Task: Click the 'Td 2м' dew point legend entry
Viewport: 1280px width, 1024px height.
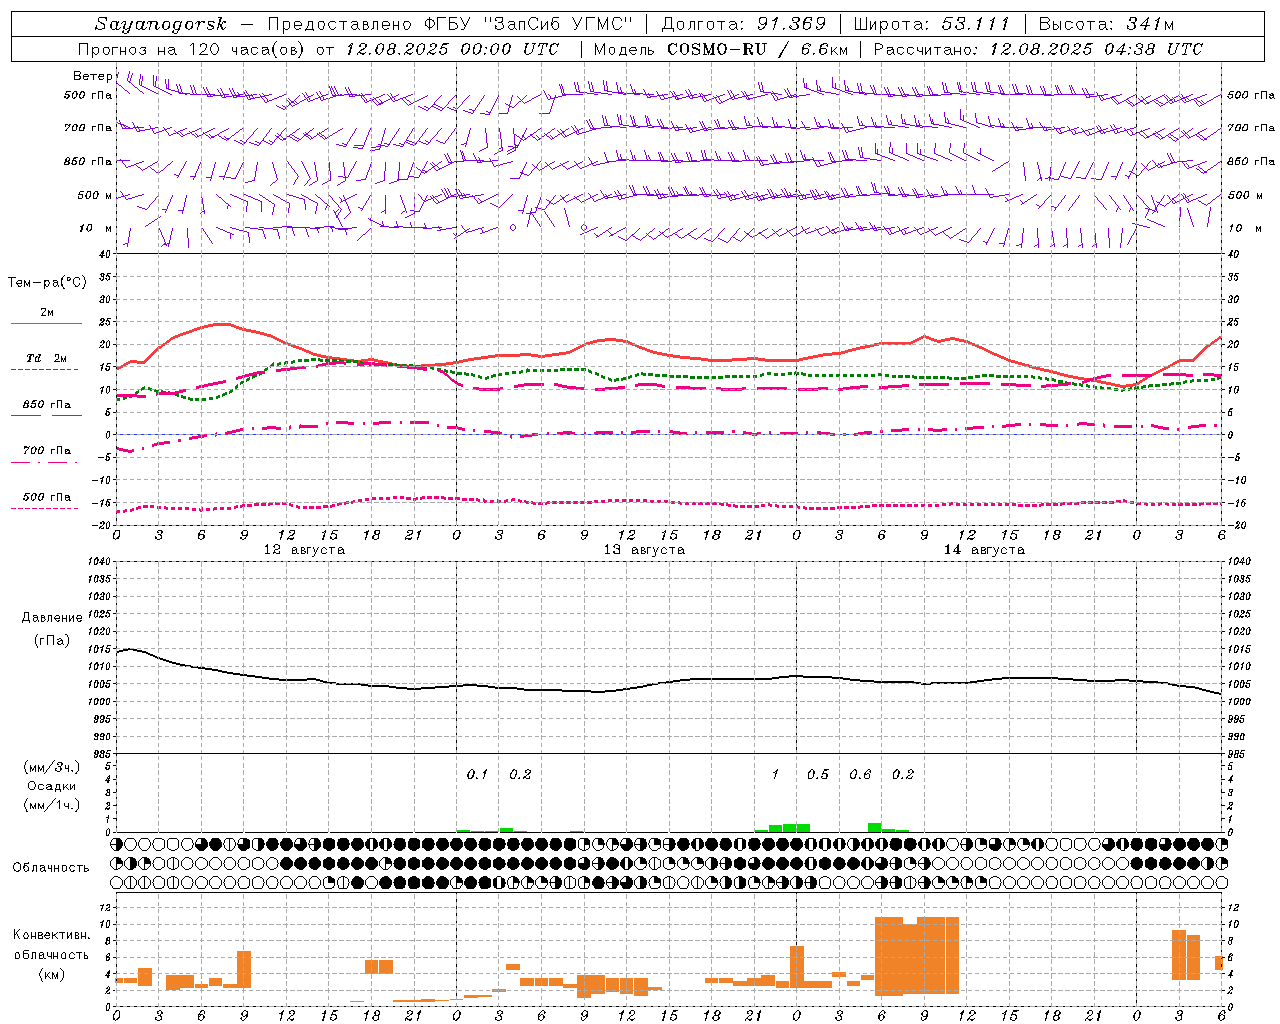Action: point(47,358)
